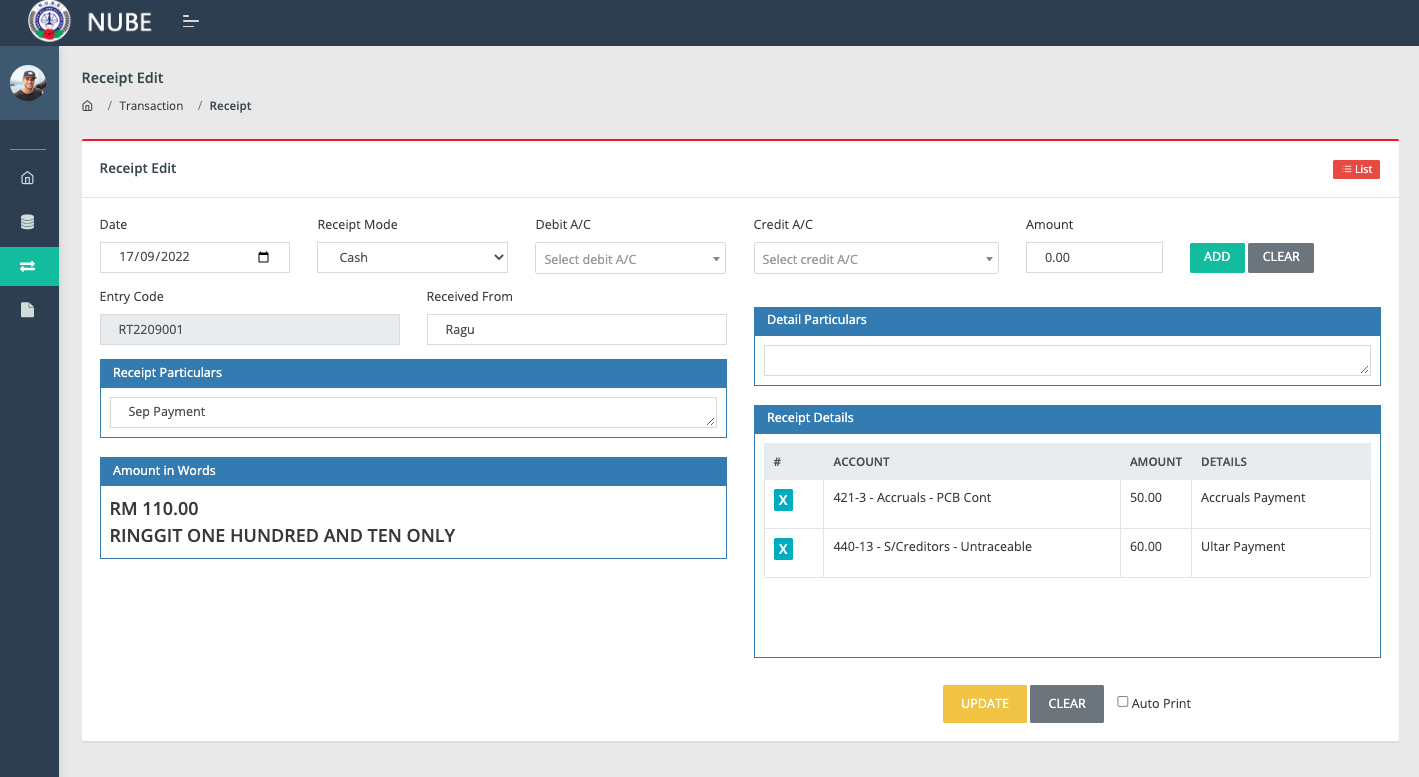Viewport: 1419px width, 777px height.
Task: Click into the Received From field
Action: tap(576, 330)
